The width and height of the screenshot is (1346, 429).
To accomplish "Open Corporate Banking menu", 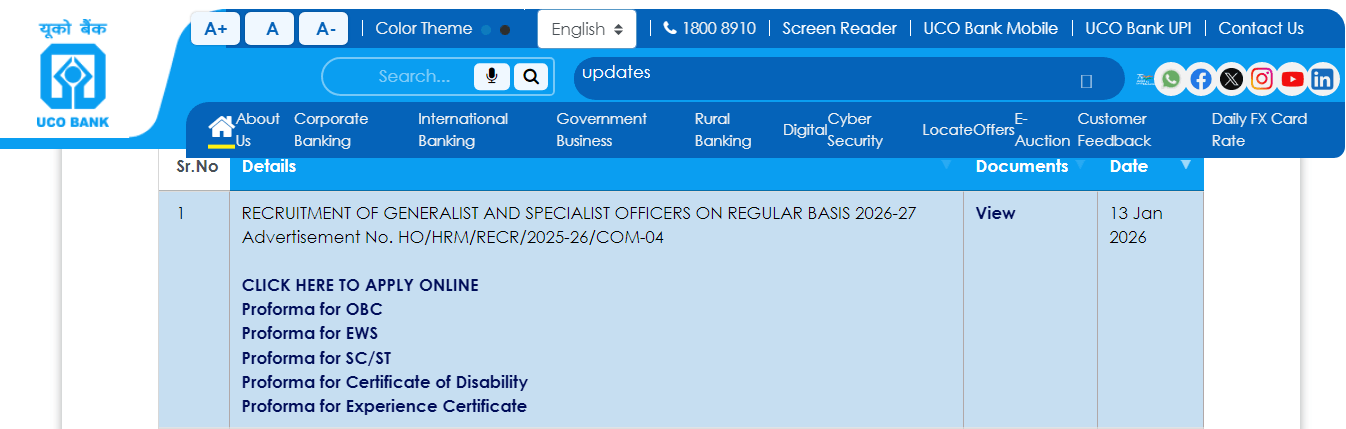I will [331, 130].
